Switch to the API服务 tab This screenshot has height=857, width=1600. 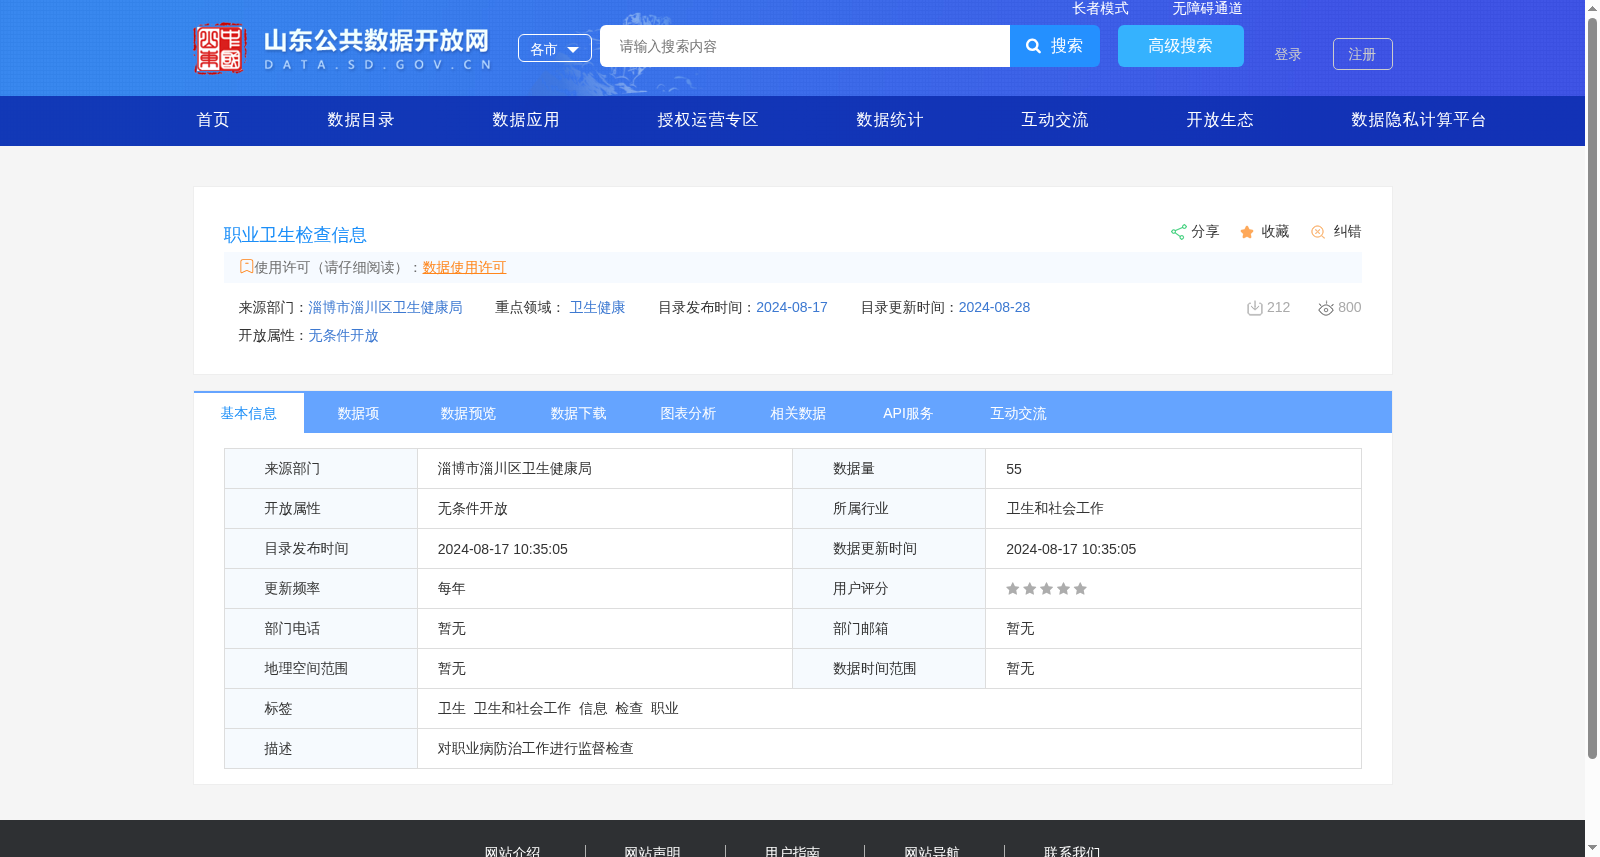click(x=909, y=413)
